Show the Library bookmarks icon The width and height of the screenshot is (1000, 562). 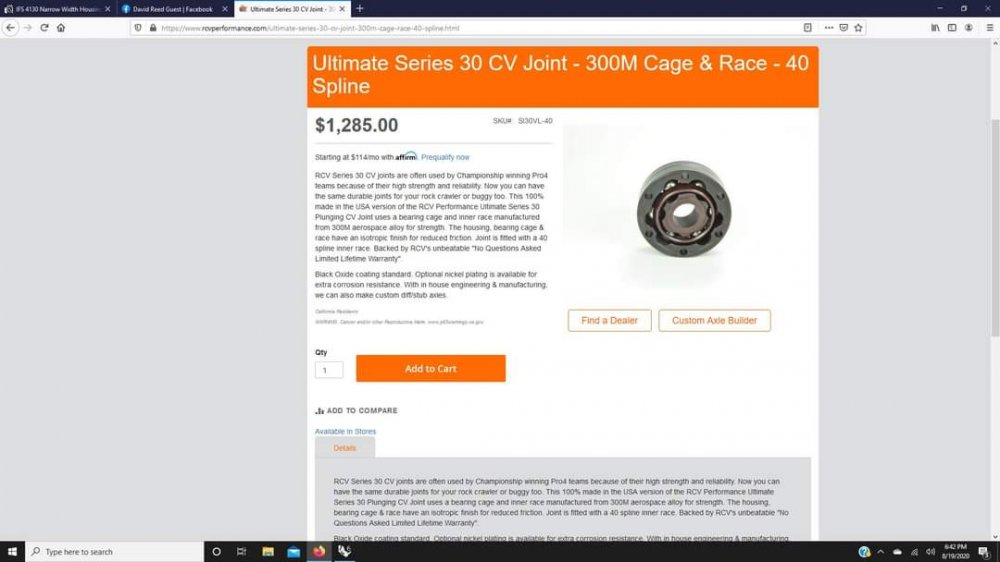tap(935, 28)
